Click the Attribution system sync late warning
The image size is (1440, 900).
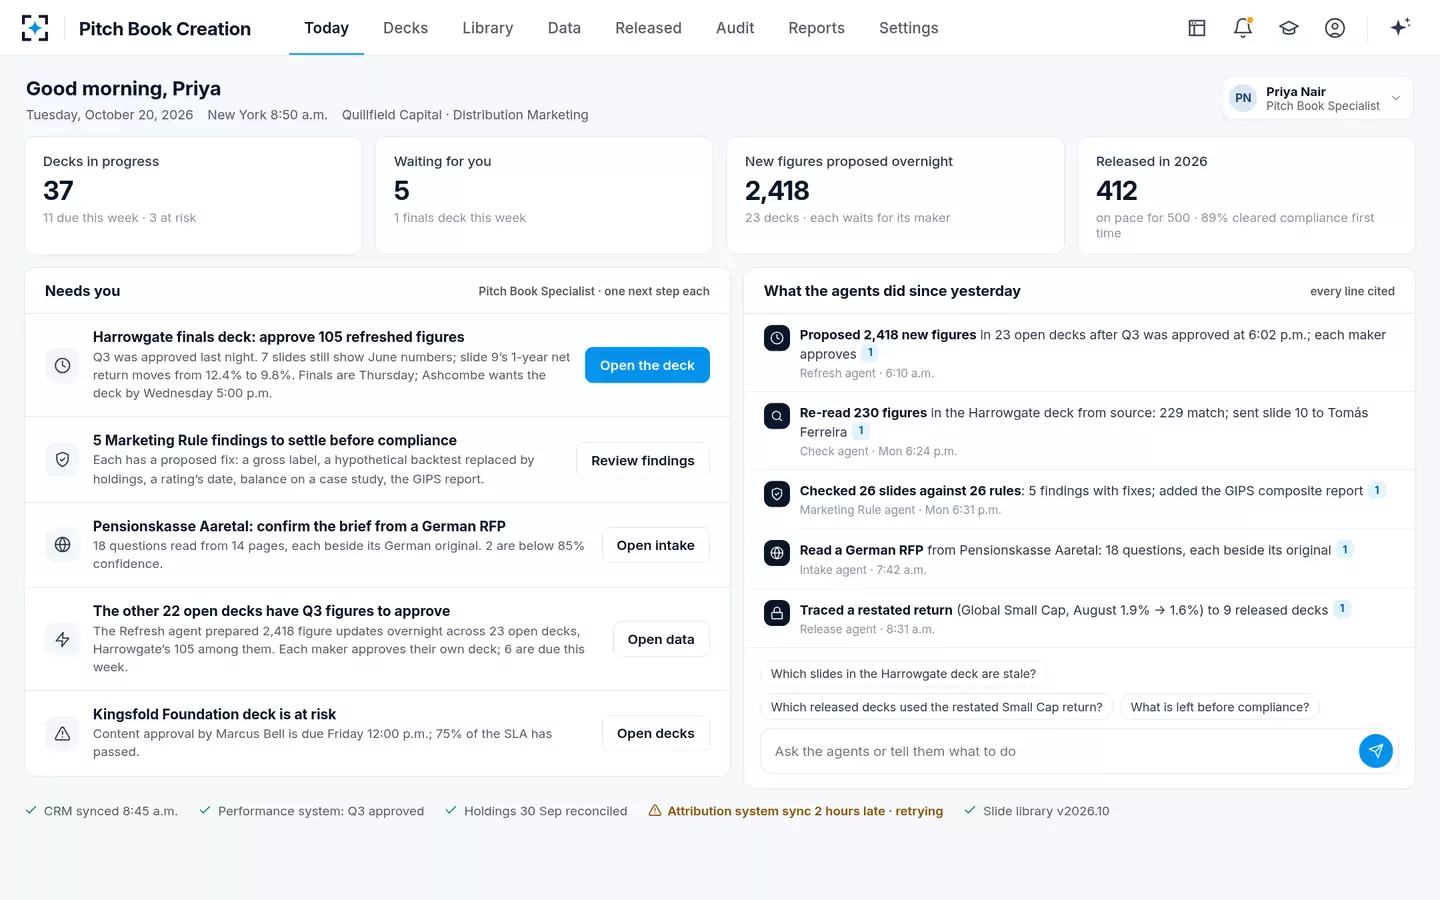[x=796, y=811]
